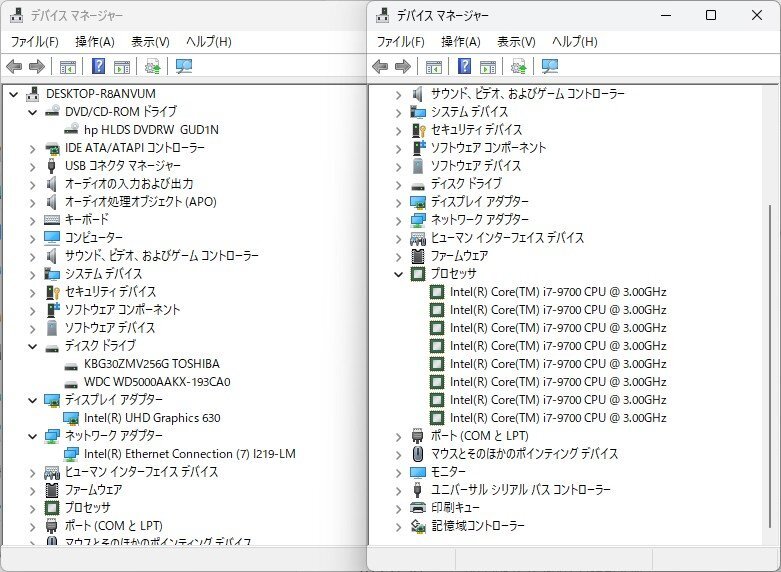The image size is (781, 572).
Task: Select Intel(R) Ethernet Connection (7) I219-LM
Action: pos(189,454)
